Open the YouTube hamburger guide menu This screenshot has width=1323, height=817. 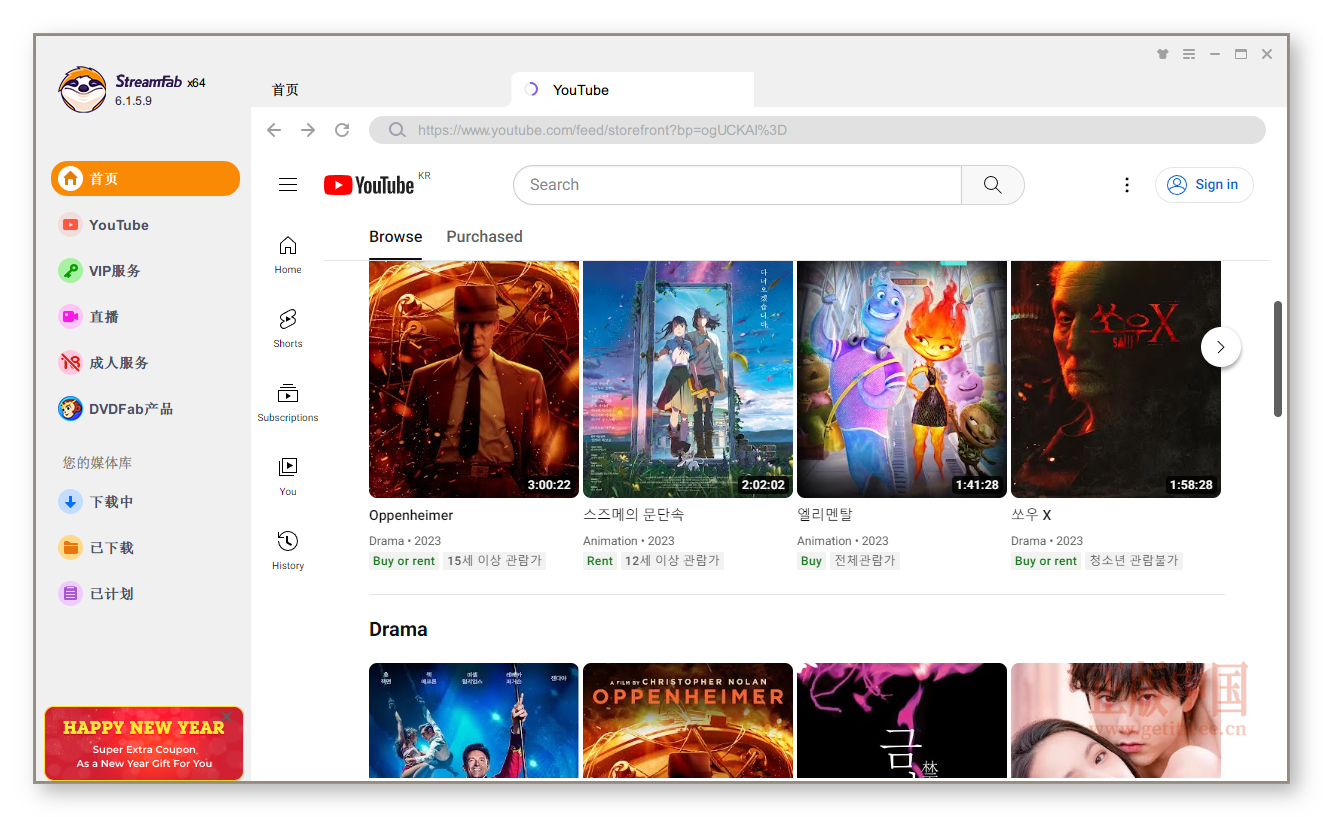[288, 185]
